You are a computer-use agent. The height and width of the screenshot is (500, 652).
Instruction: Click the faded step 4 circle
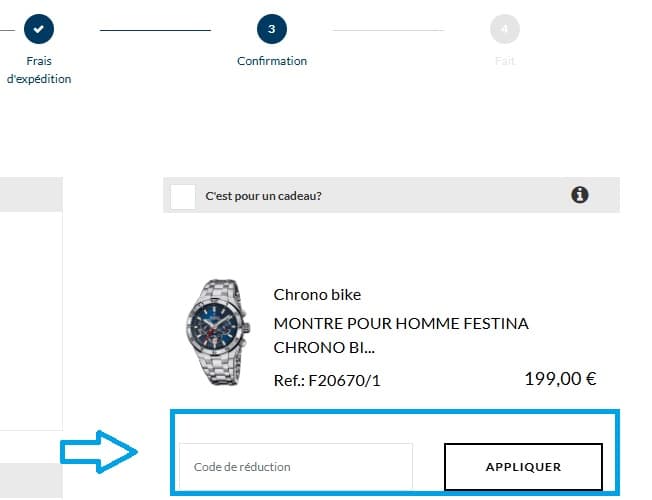(504, 30)
